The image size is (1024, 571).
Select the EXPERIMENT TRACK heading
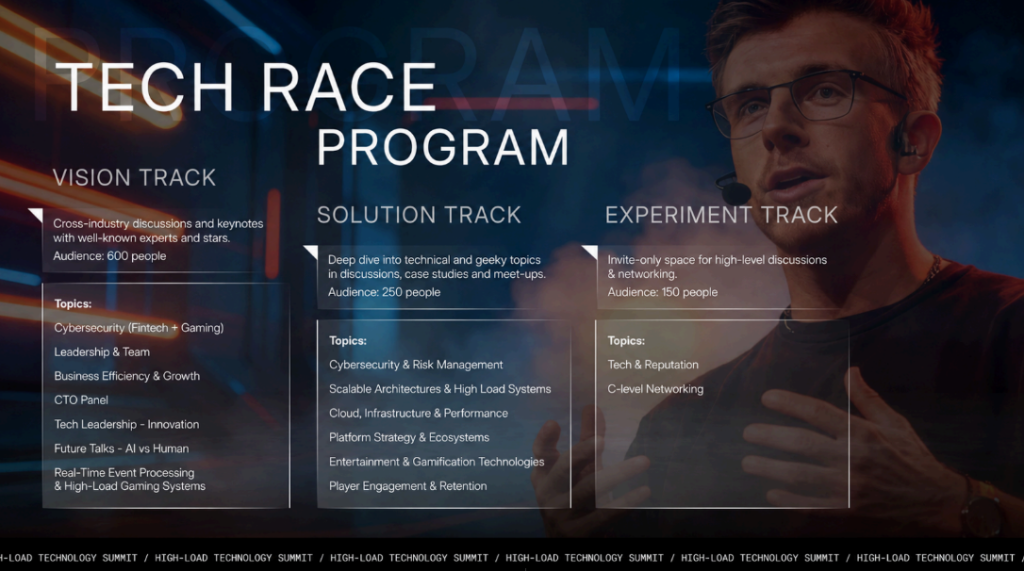coord(721,215)
